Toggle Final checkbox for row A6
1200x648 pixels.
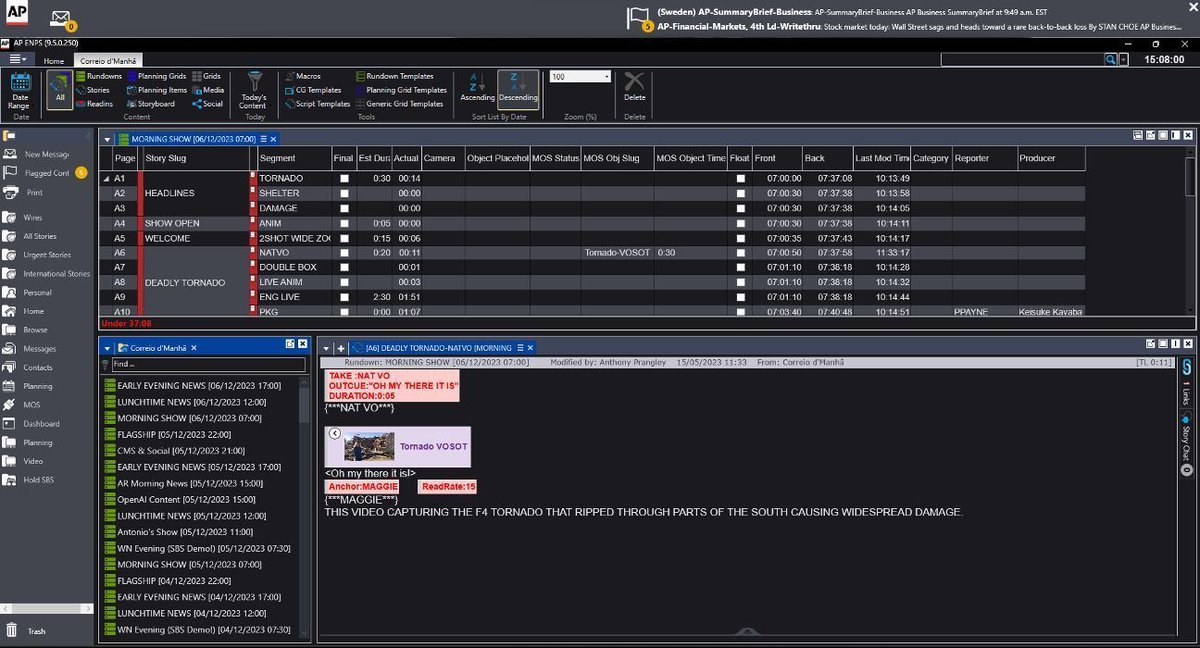tap(344, 253)
